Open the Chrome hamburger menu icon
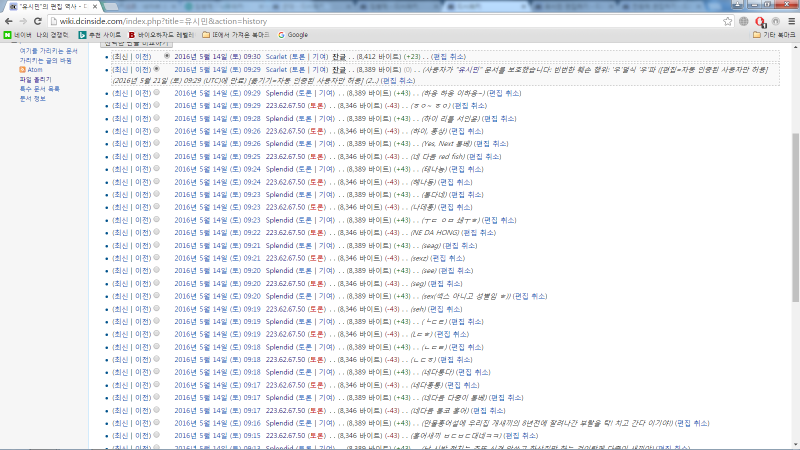This screenshot has width=800, height=450. point(791,21)
